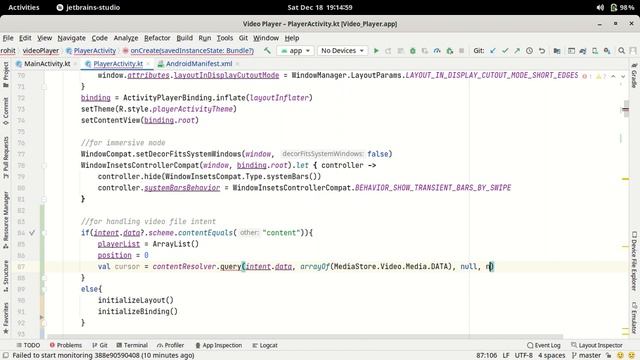Change the UTF-8 file encoding
Screen dimensions: 640x360
coord(523,356)
